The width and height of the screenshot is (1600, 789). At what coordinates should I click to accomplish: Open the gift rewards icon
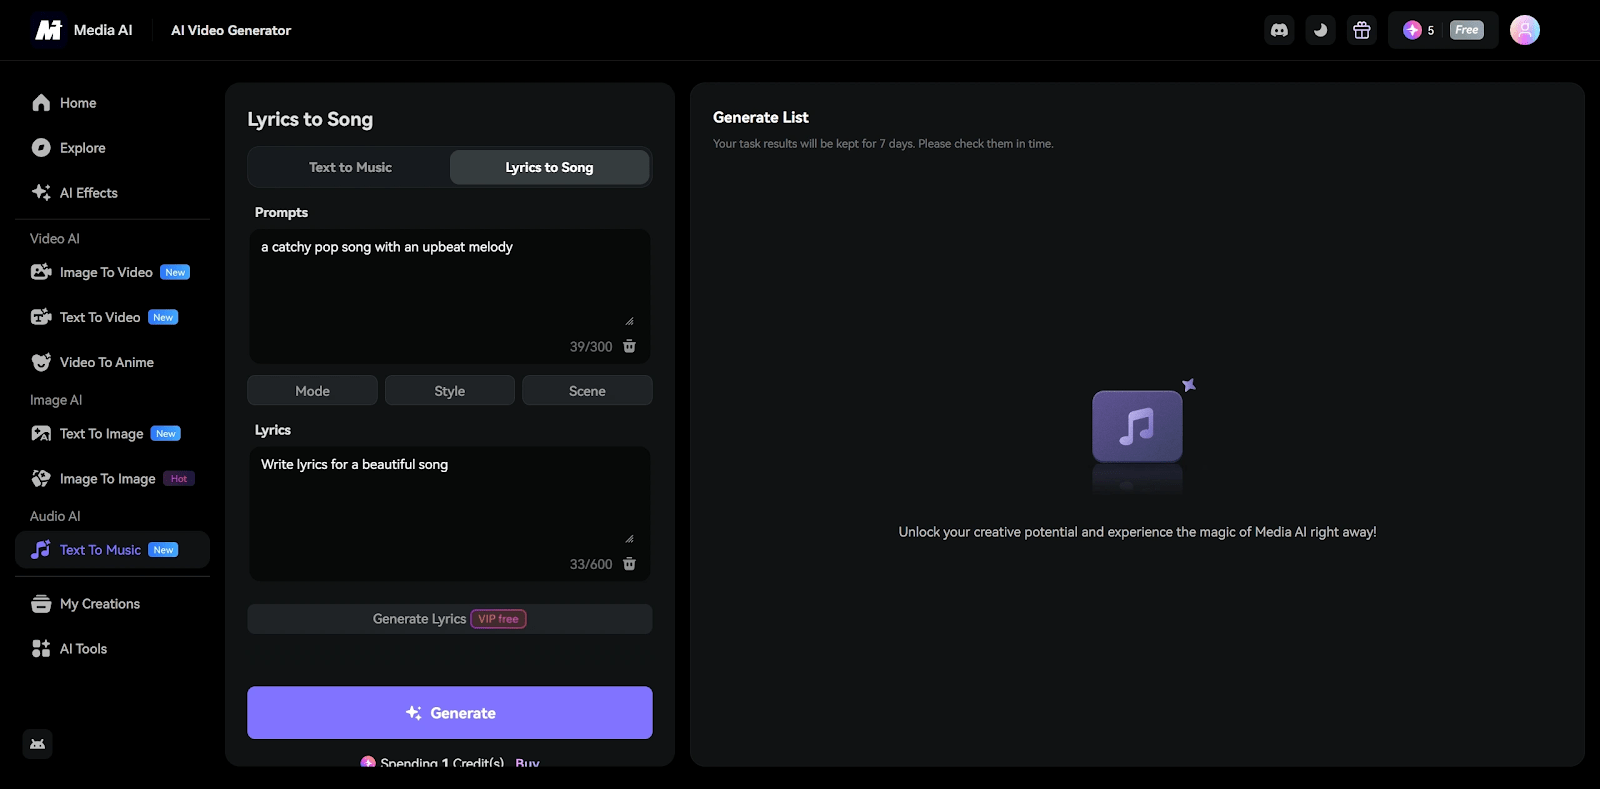pos(1361,30)
